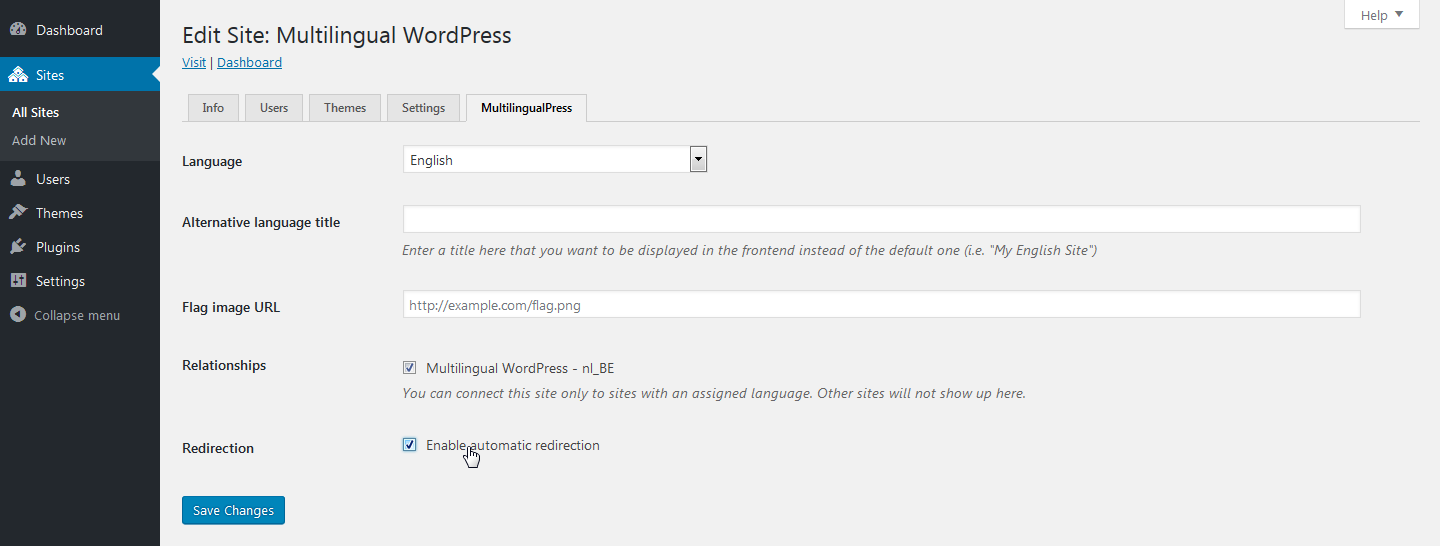Click the Save Changes button
This screenshot has height=546, width=1440.
pyautogui.click(x=234, y=510)
